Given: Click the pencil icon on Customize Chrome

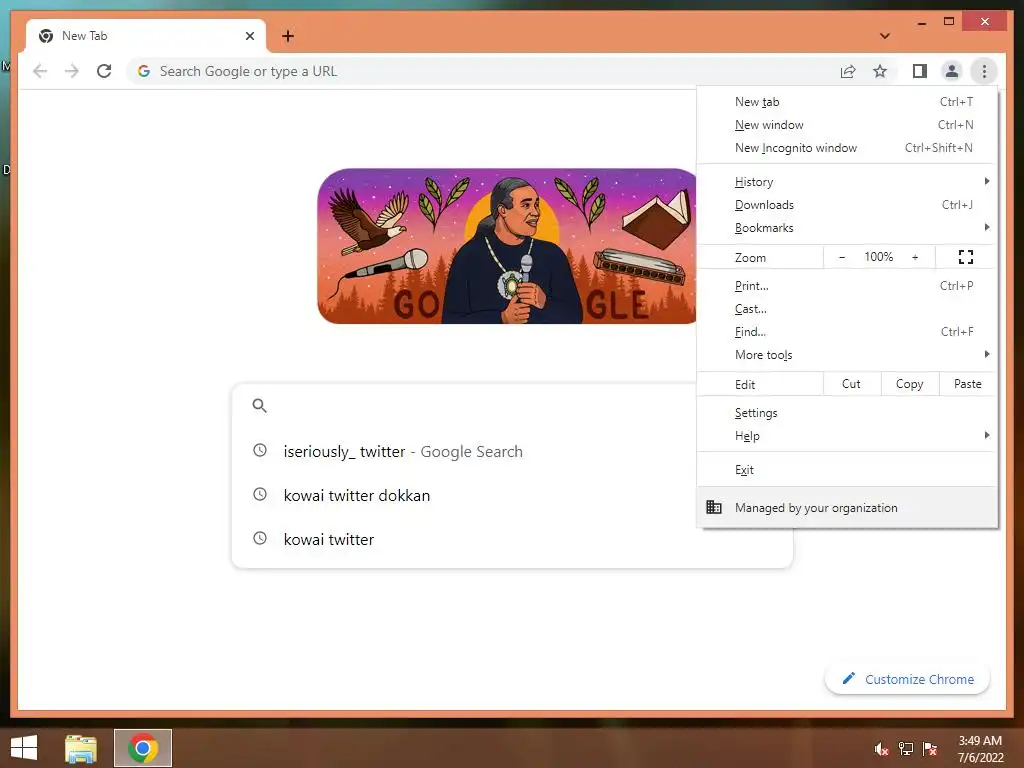Looking at the screenshot, I should tap(848, 678).
